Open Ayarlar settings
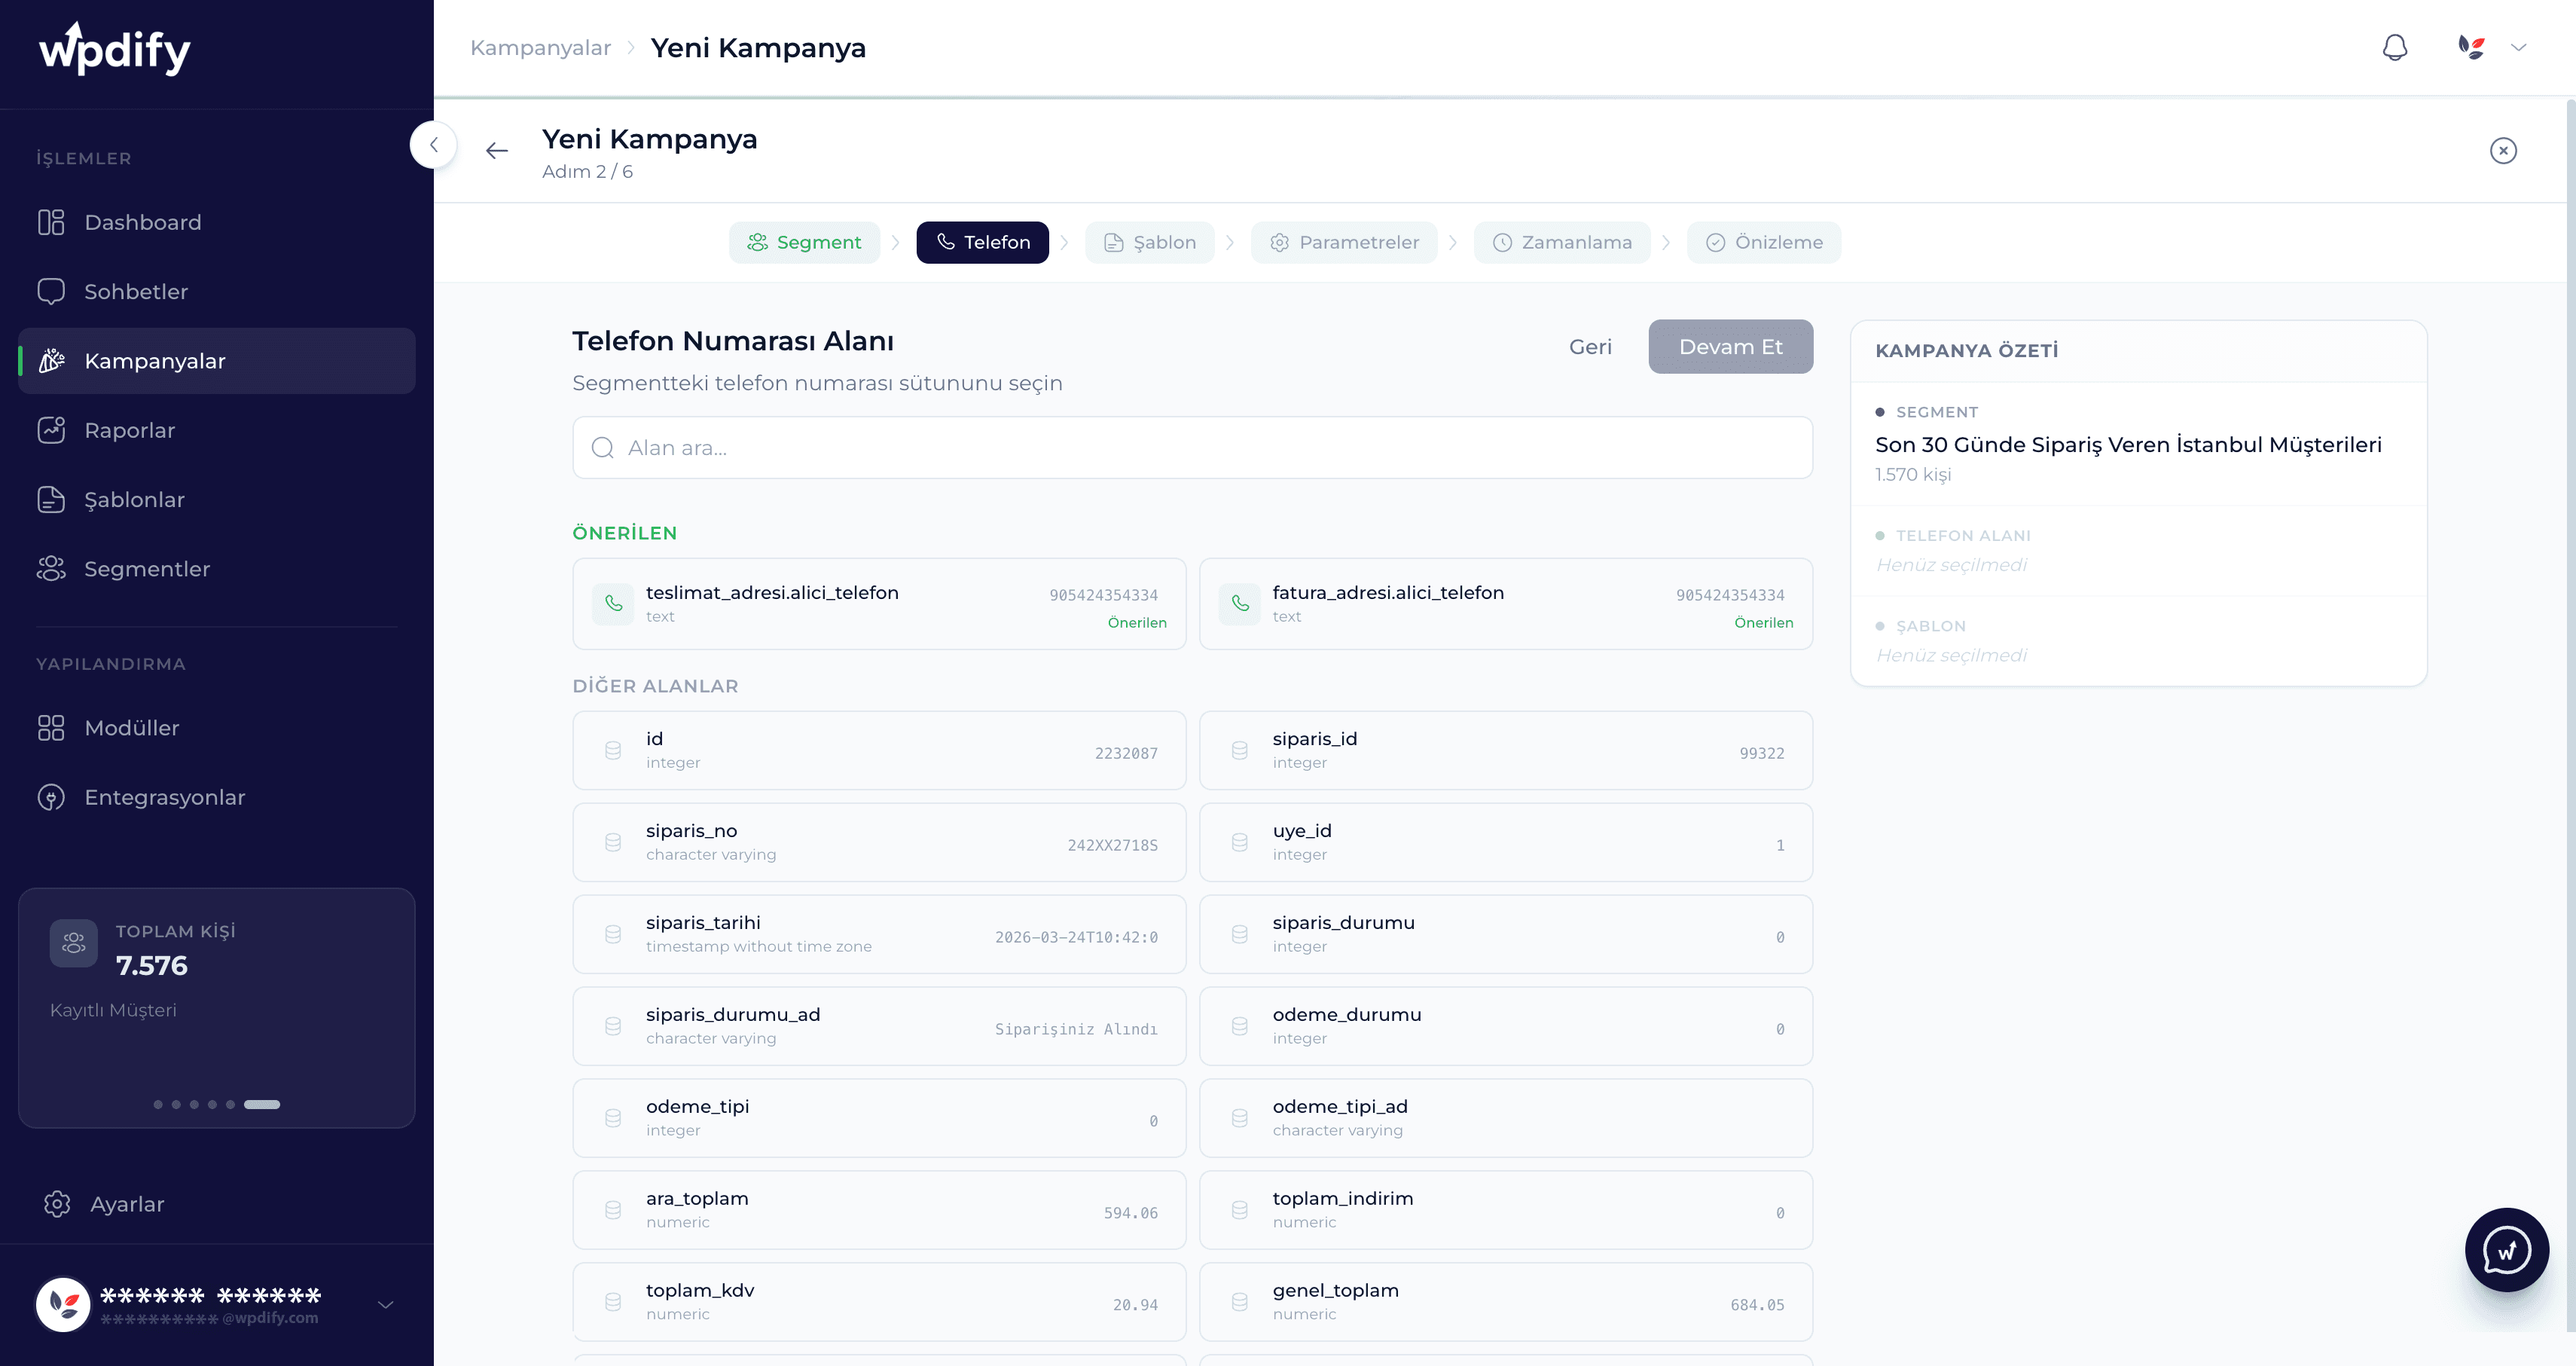The height and width of the screenshot is (1366, 2576). (217, 1204)
